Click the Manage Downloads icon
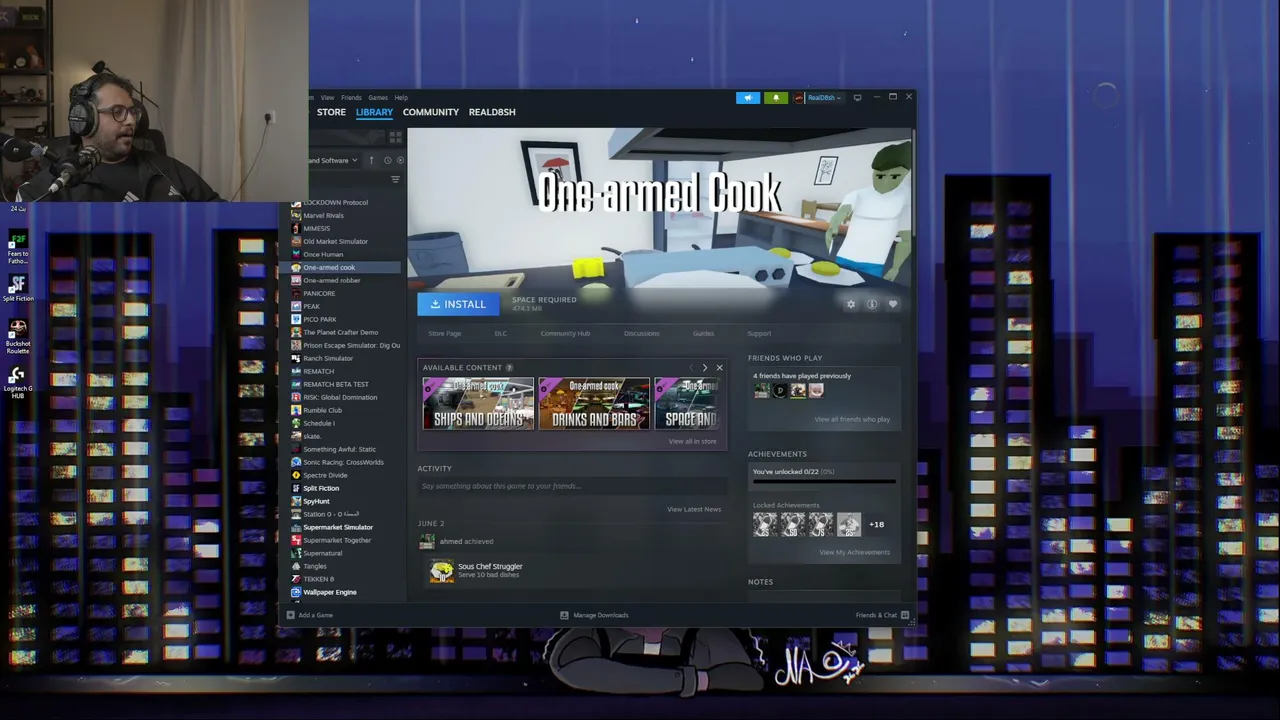Viewport: 1280px width, 720px height. click(564, 615)
